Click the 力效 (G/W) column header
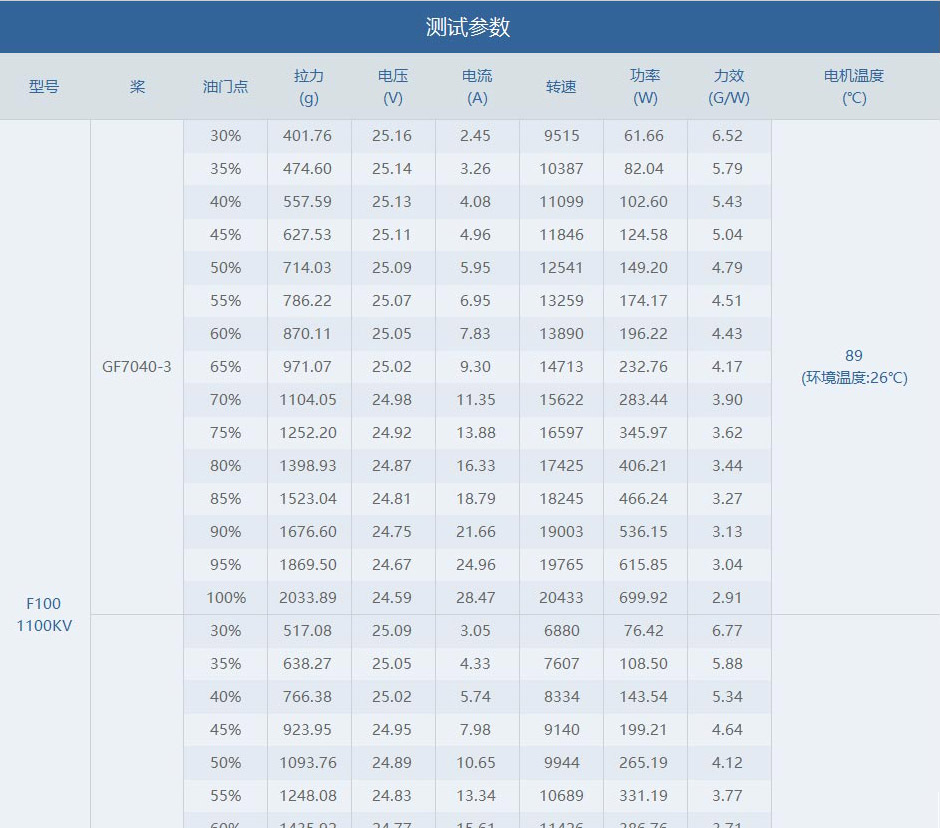 [x=729, y=86]
